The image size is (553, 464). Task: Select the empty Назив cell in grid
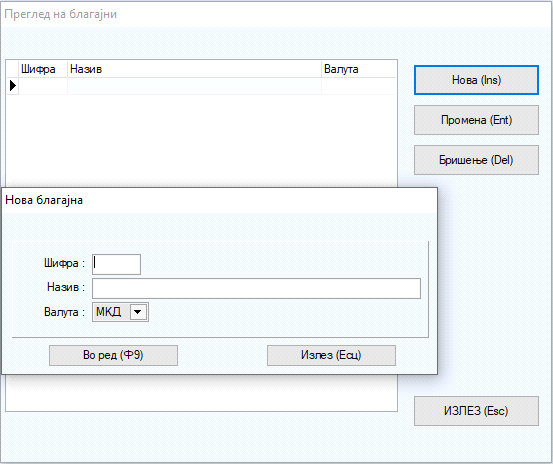(x=194, y=86)
